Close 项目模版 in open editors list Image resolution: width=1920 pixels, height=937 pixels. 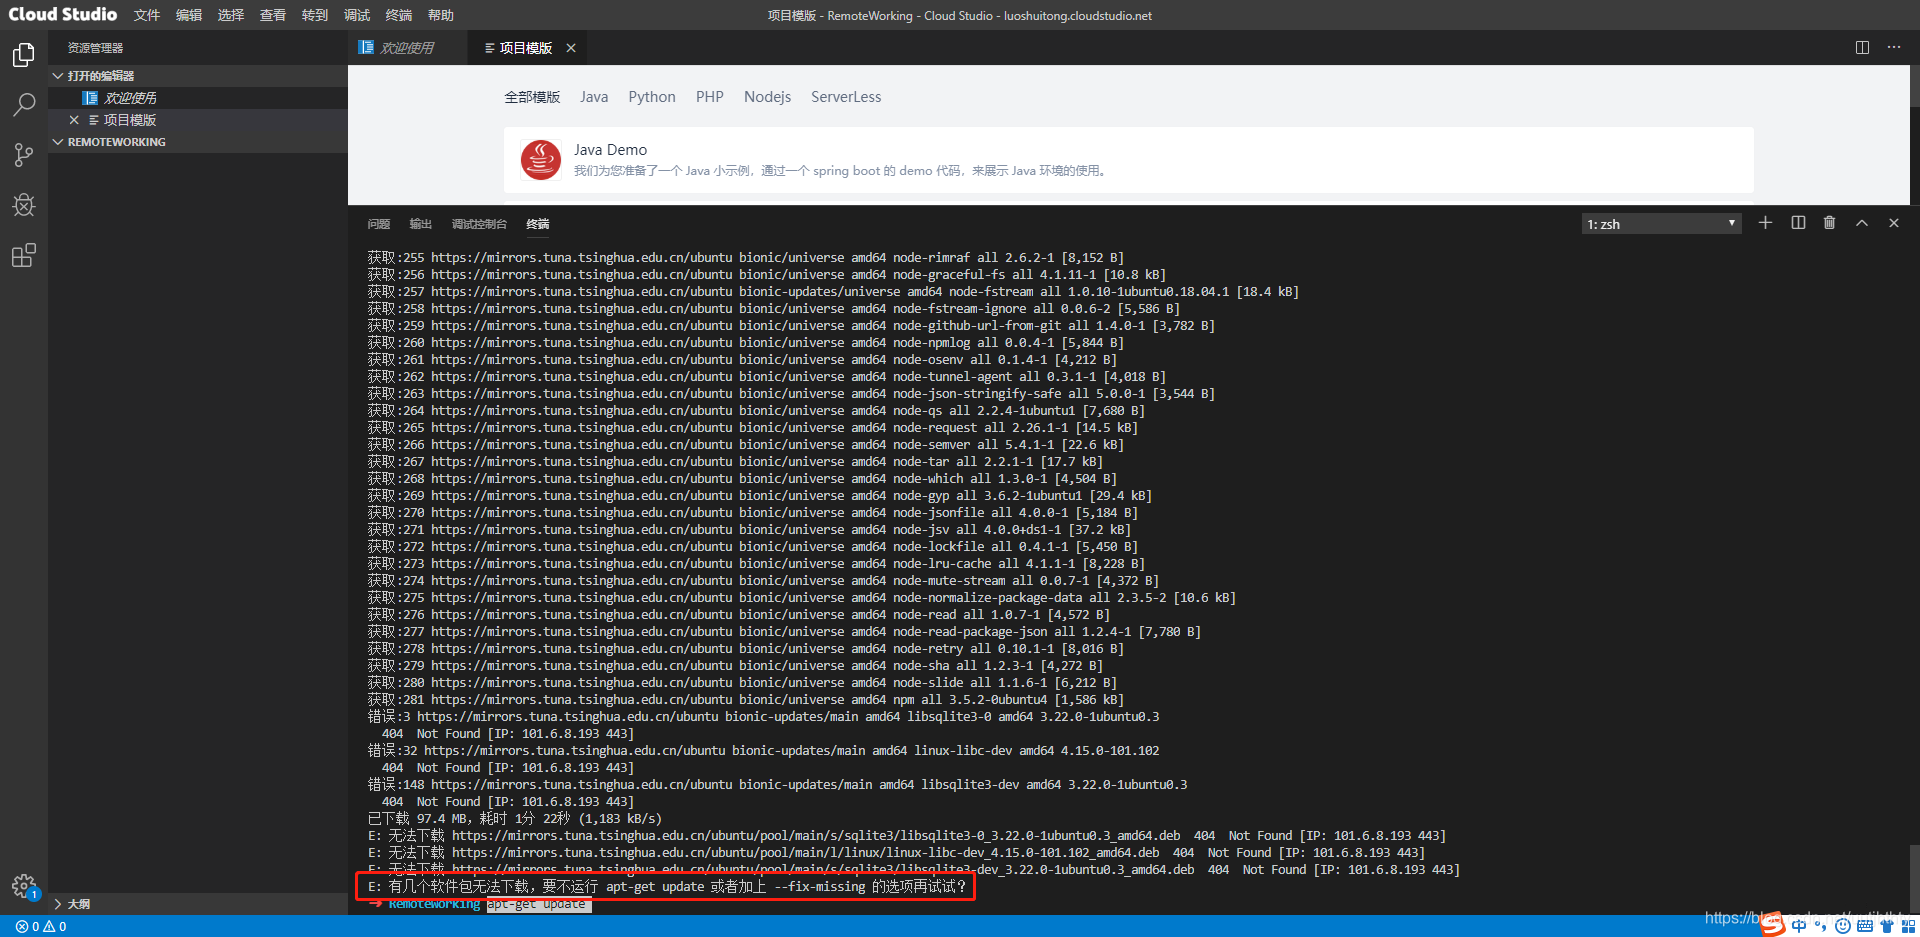point(74,120)
